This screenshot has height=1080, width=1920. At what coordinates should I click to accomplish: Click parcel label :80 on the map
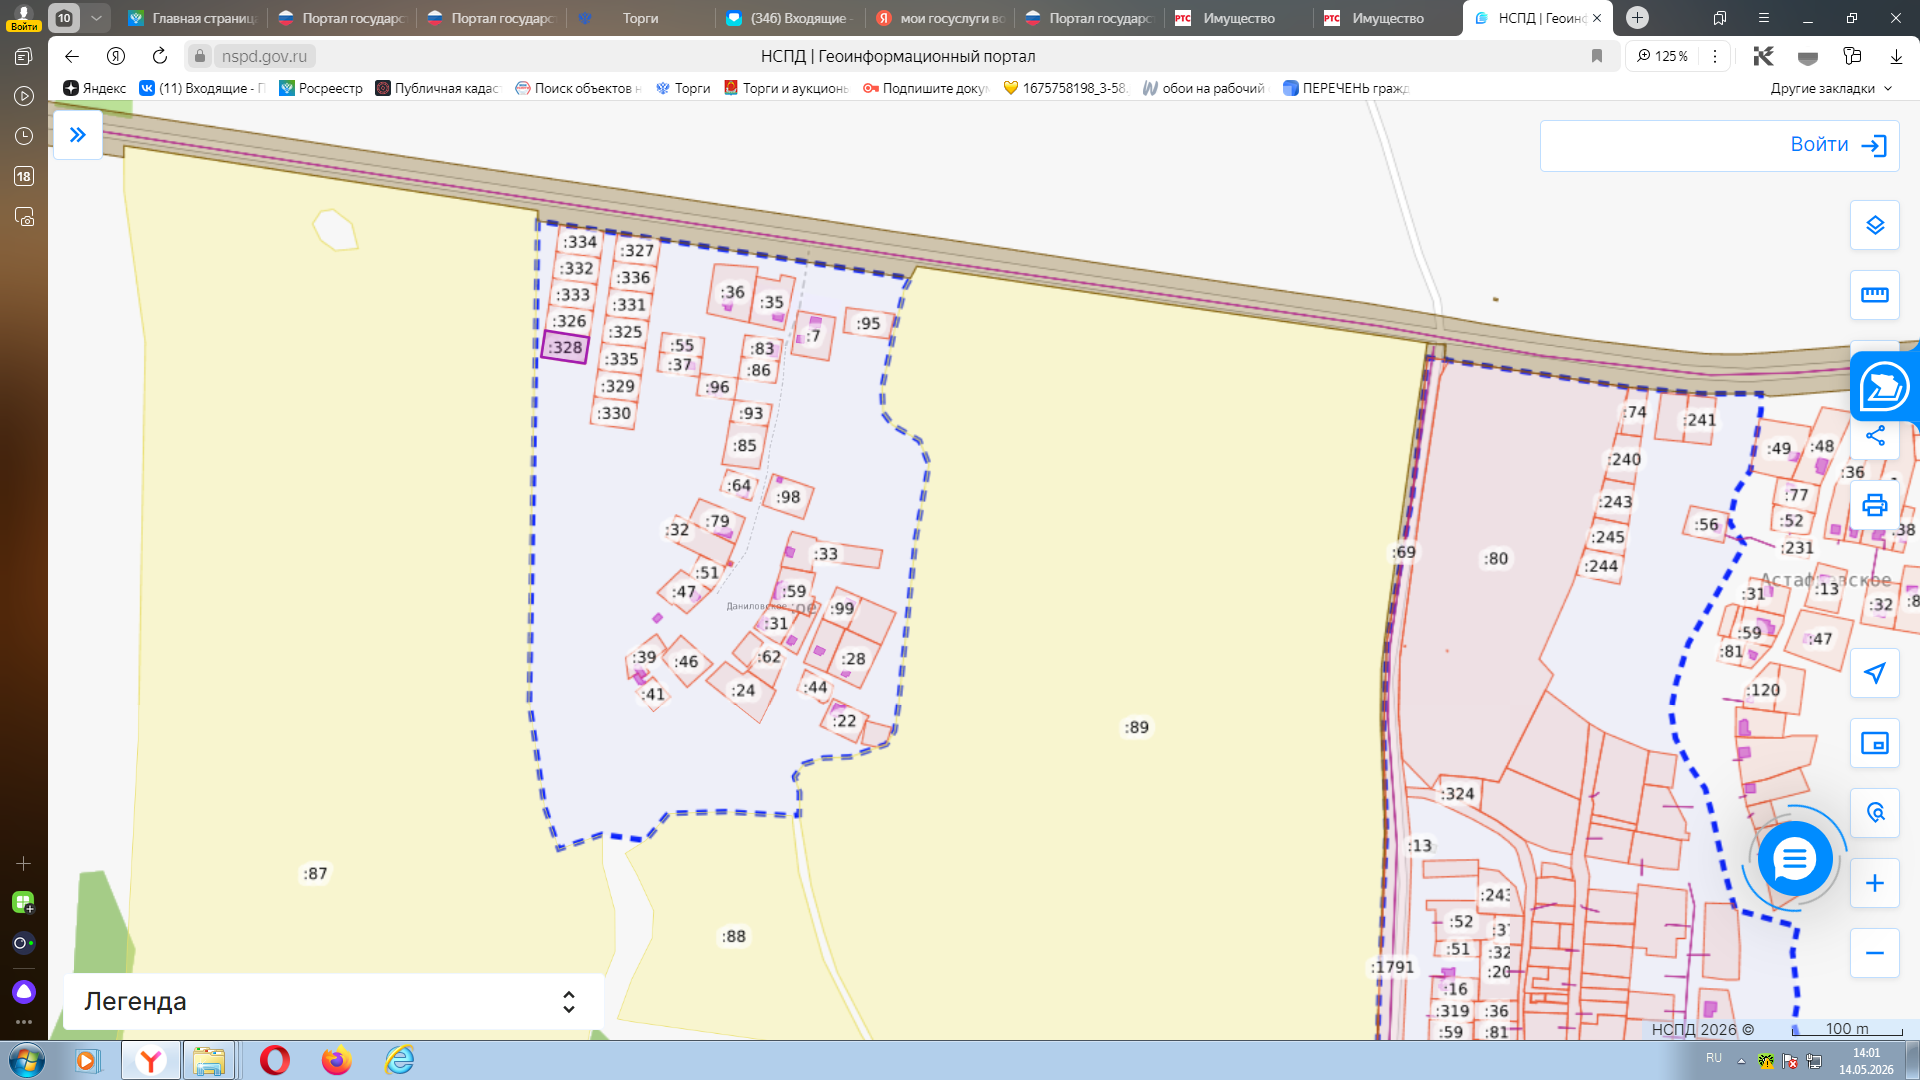coord(1496,558)
